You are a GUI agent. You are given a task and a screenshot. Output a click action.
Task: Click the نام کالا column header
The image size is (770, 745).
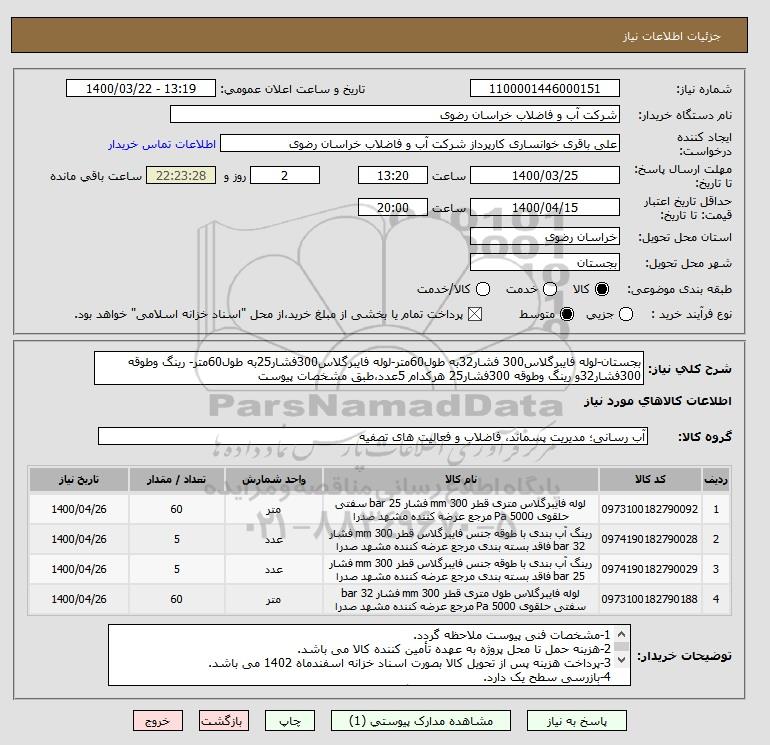point(461,479)
